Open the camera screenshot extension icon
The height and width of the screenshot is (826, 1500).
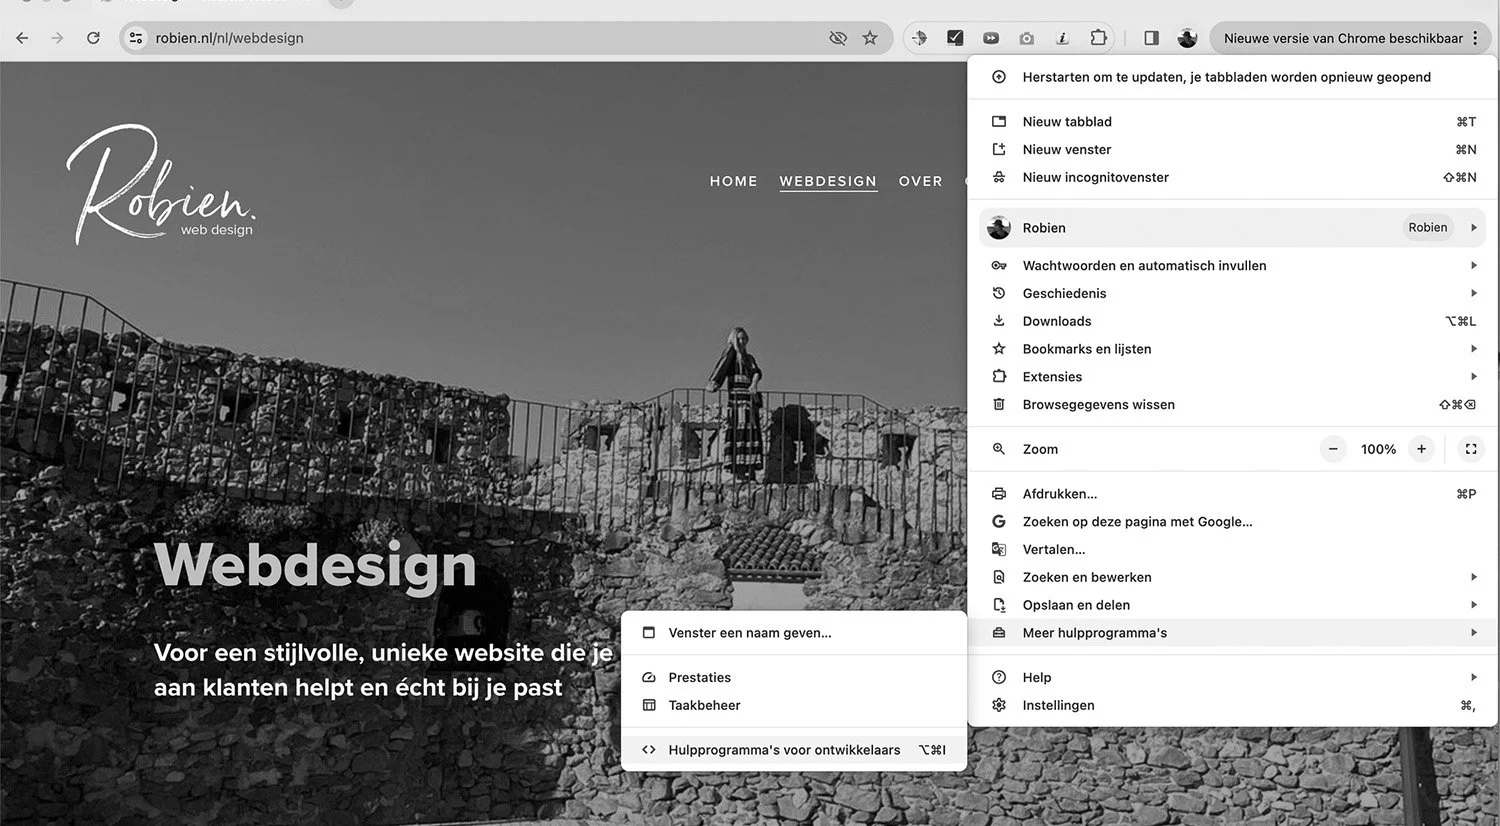(x=1026, y=37)
